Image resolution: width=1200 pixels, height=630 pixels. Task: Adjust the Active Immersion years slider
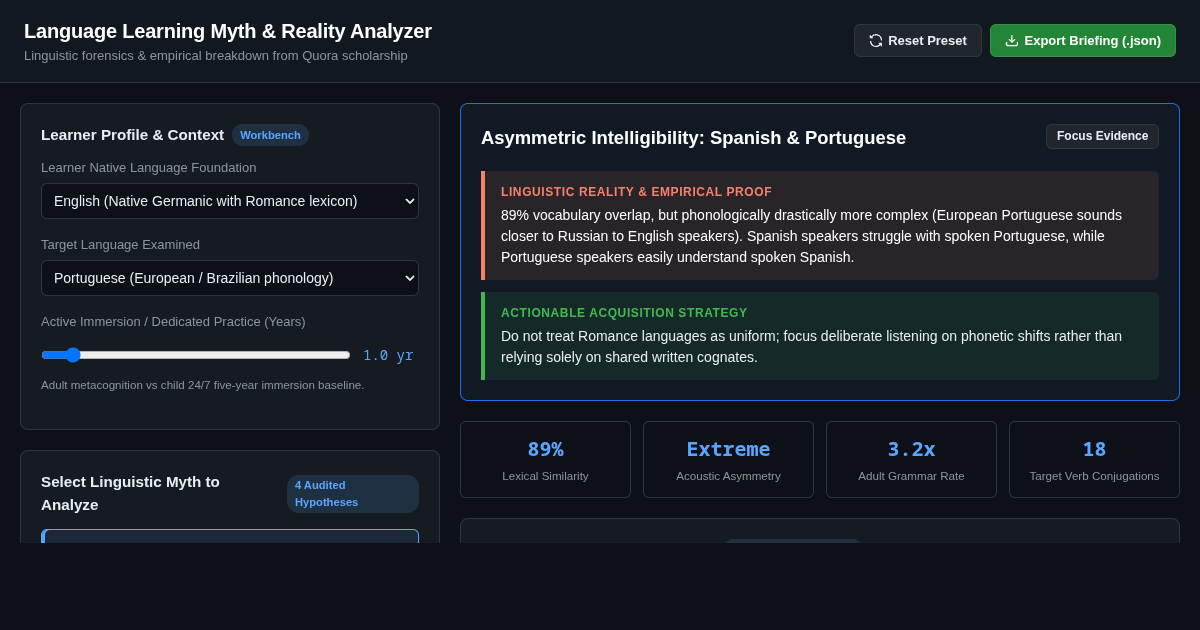coord(196,355)
